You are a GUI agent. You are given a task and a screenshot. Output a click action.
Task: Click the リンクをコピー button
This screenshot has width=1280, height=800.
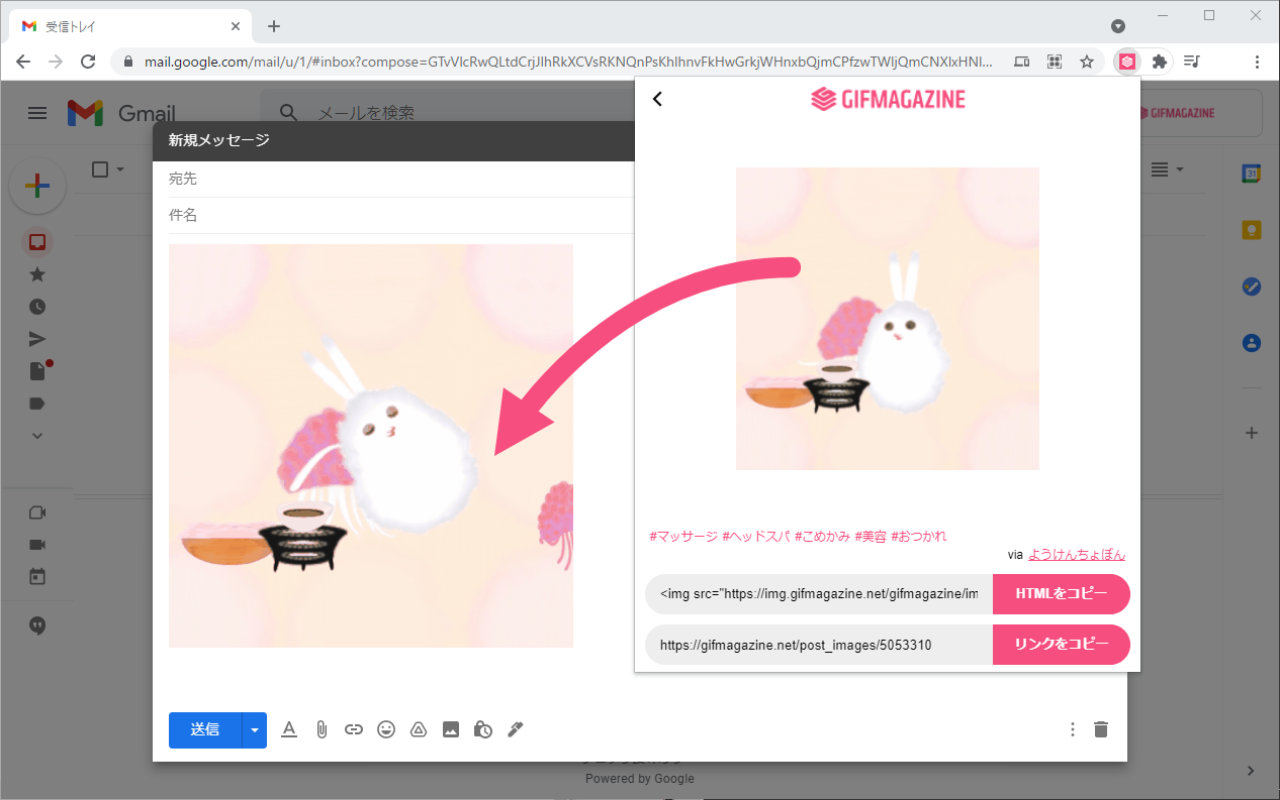(x=1061, y=645)
